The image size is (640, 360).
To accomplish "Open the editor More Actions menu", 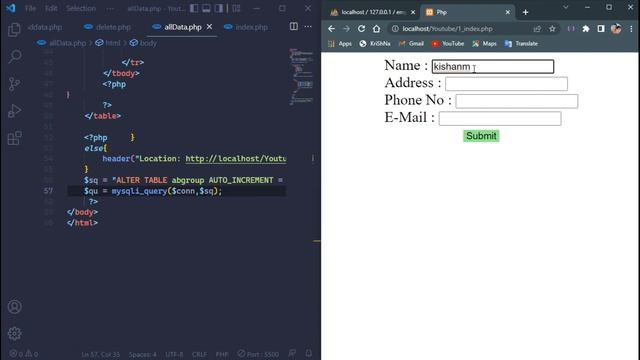I will pyautogui.click(x=308, y=27).
